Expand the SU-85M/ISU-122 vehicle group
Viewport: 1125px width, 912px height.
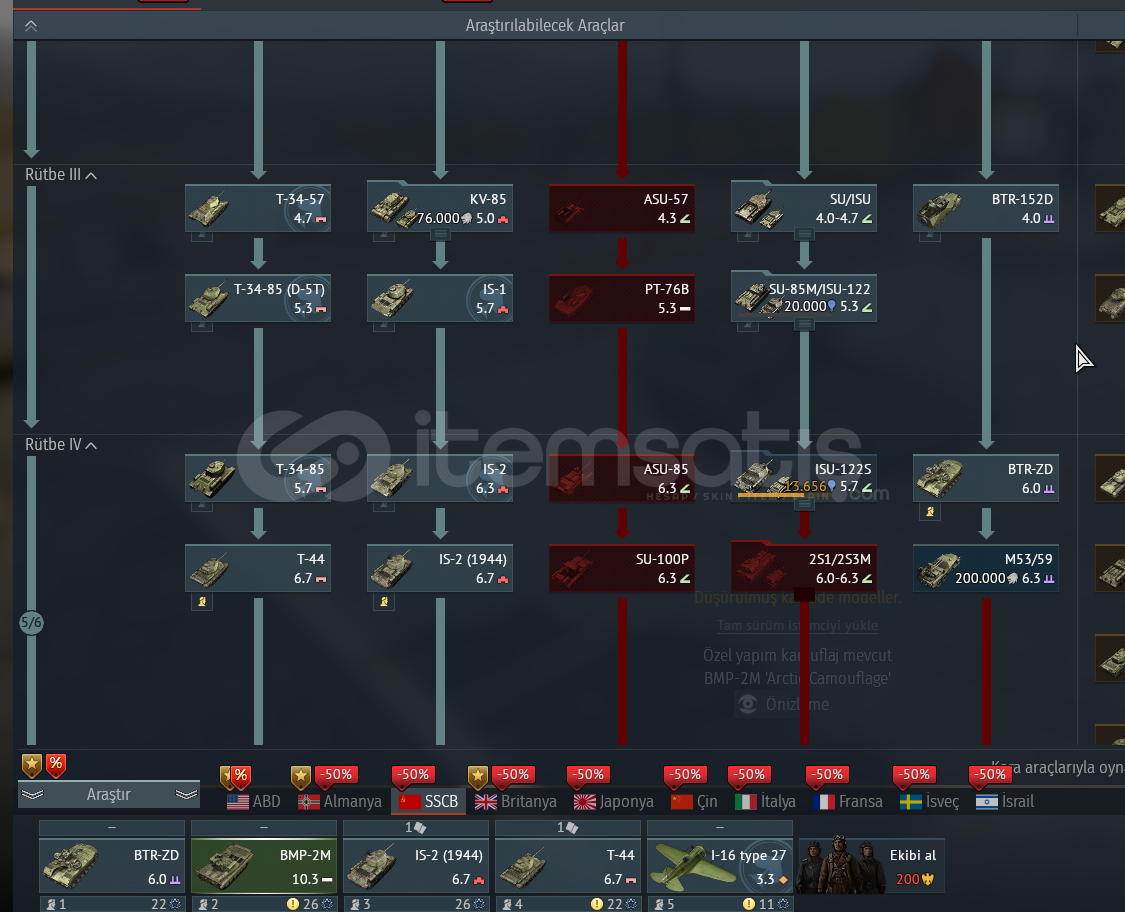coord(805,324)
